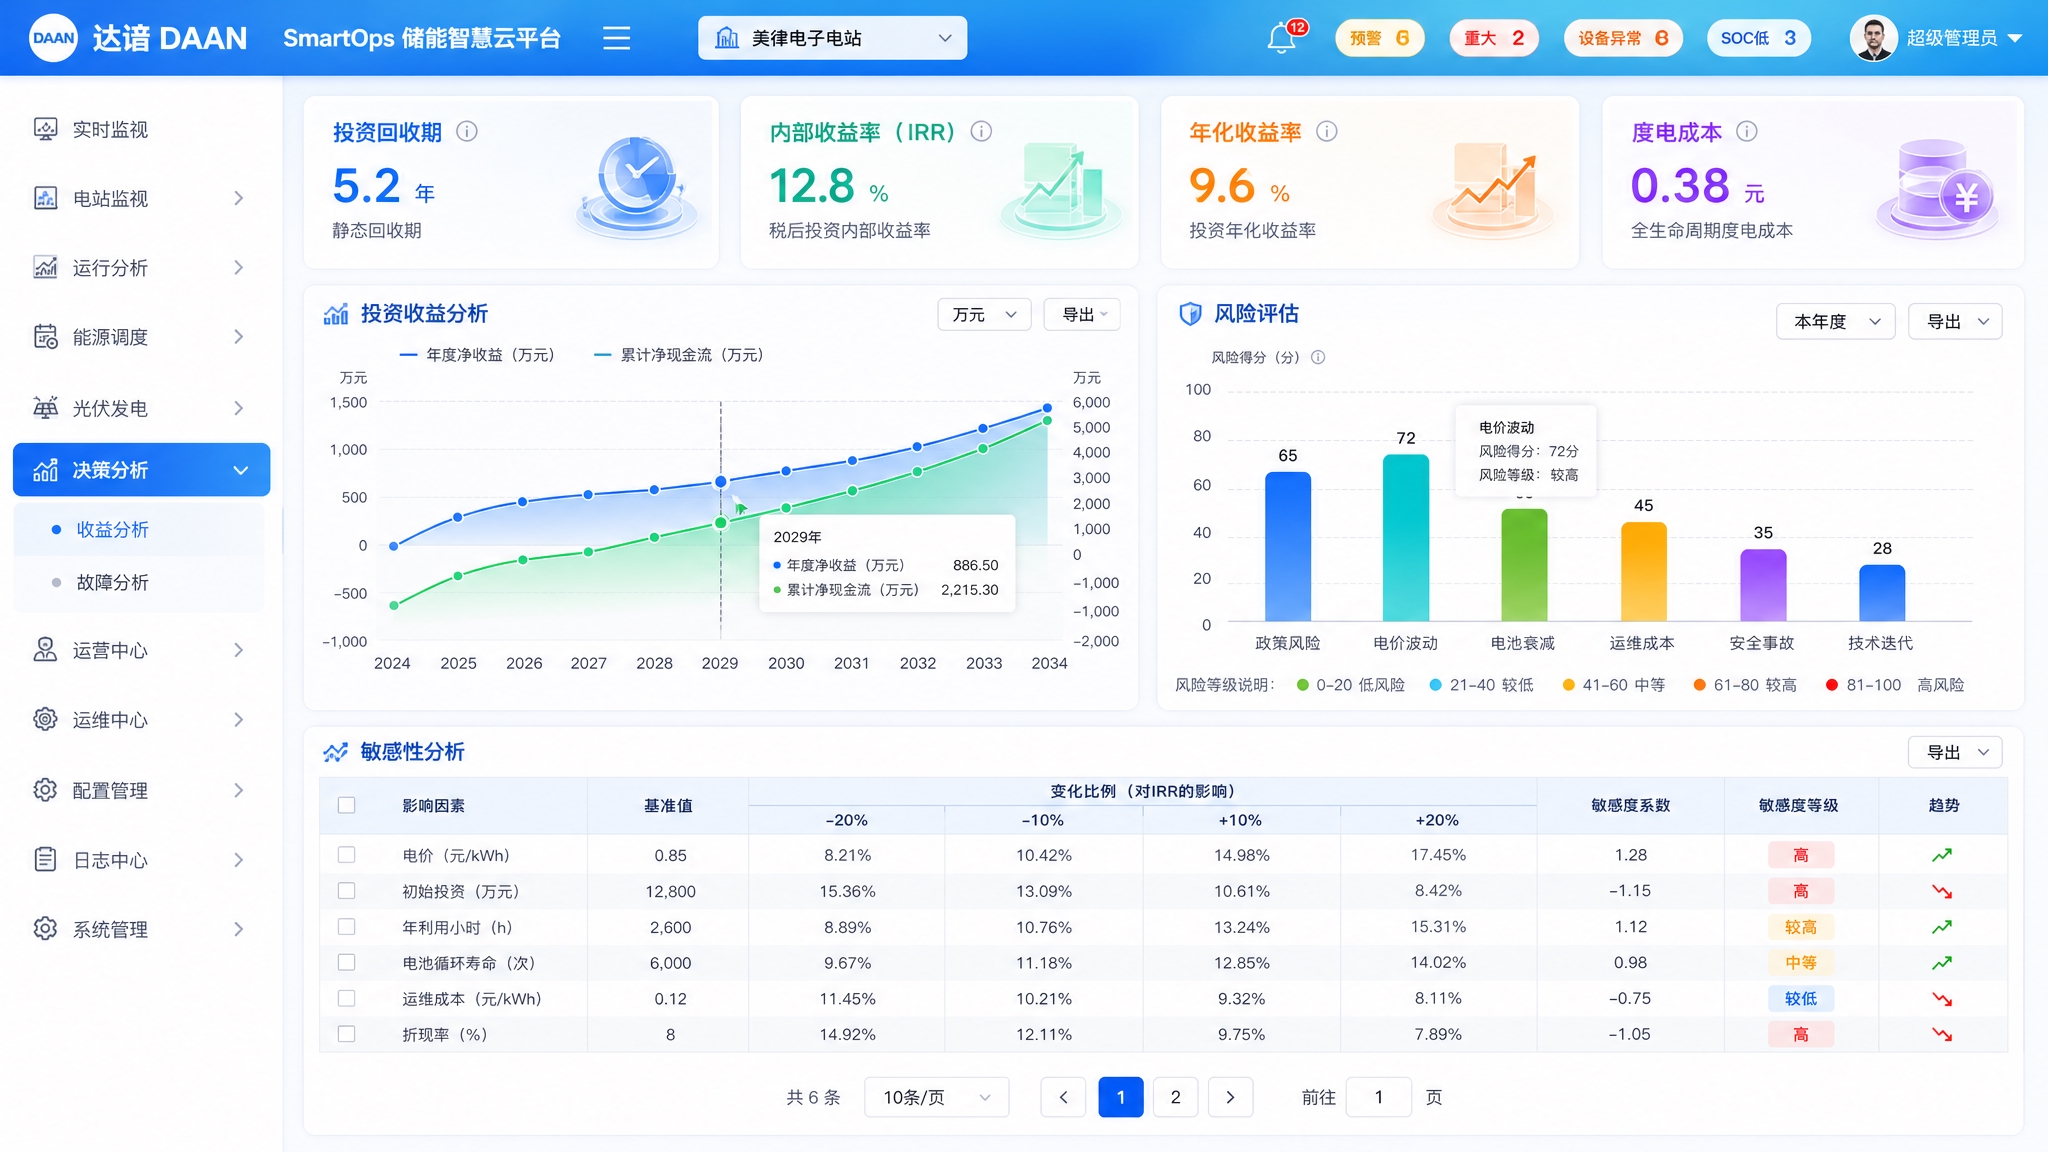This screenshot has width=2048, height=1152.
Task: Open the 美律电子电站 station selector dropdown
Action: (x=832, y=38)
